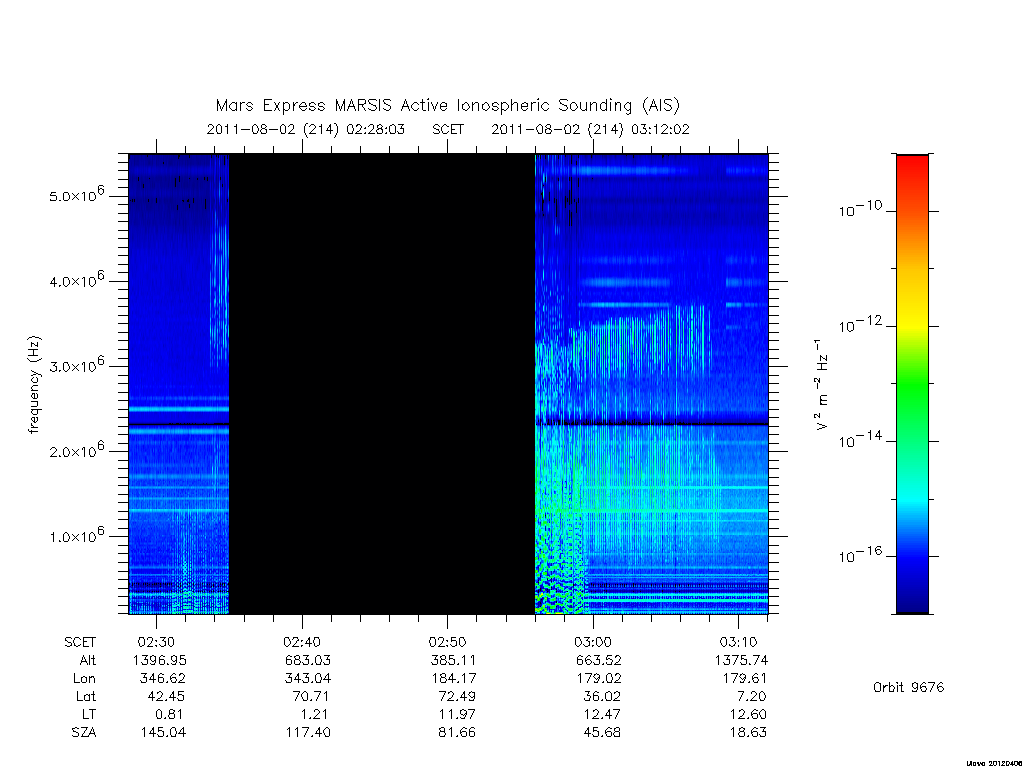Click the 3.0×10⁶ frequency axis label

(76, 365)
